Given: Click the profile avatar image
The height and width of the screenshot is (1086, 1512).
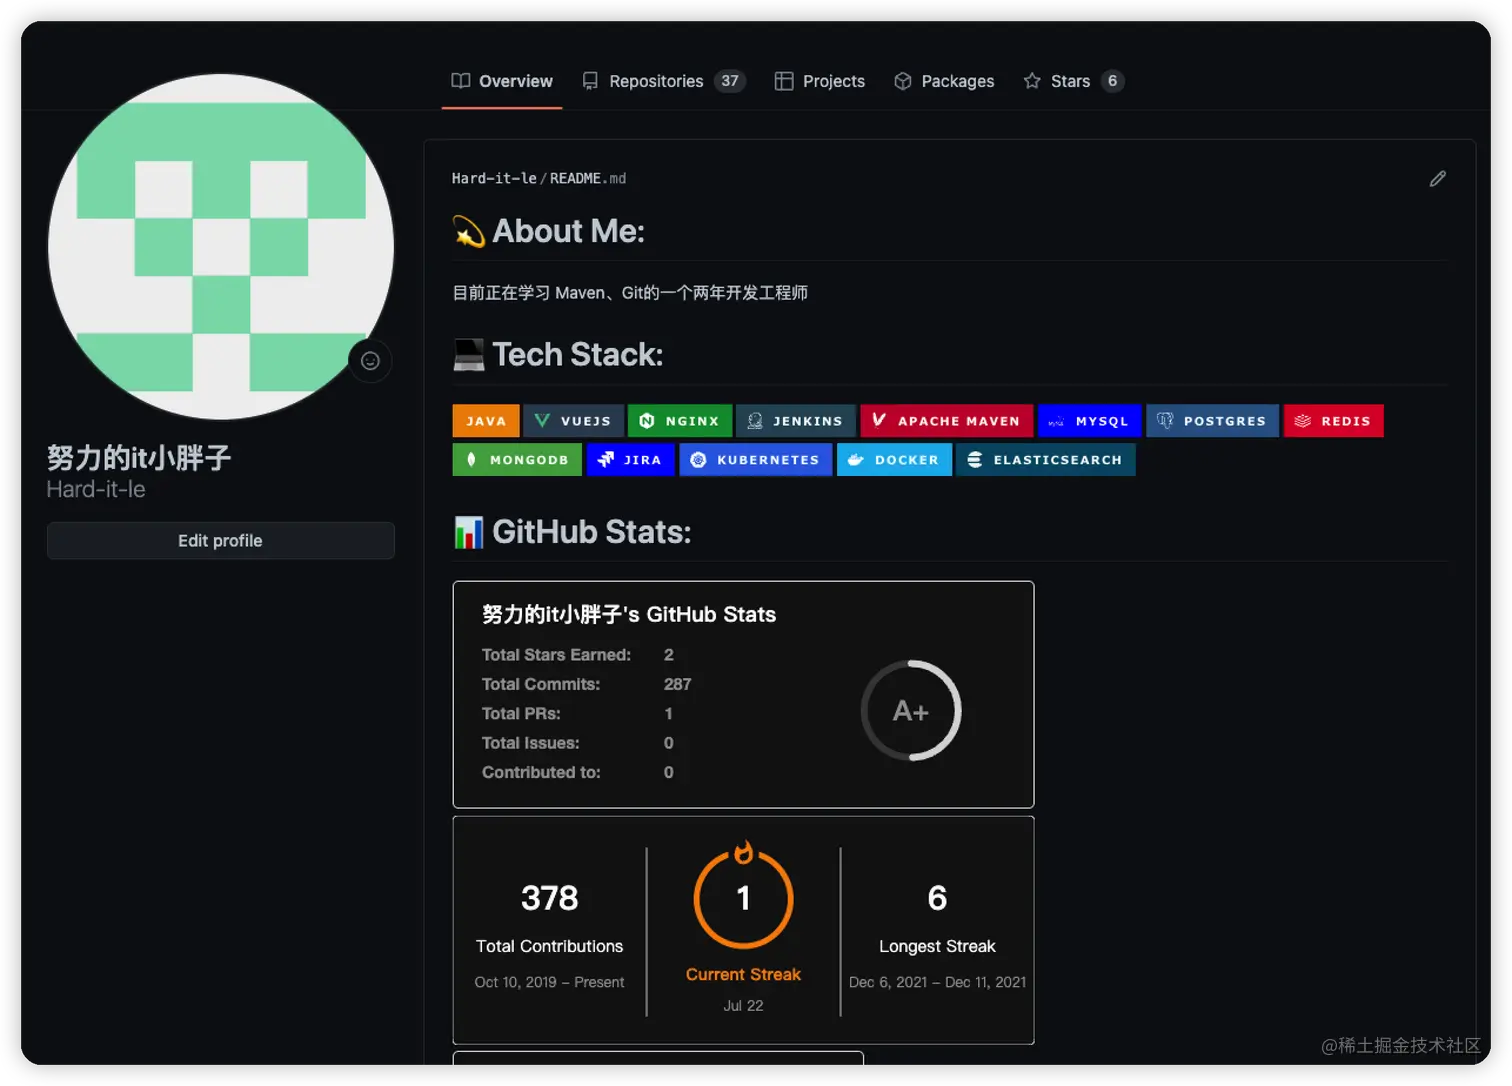Looking at the screenshot, I should pyautogui.click(x=221, y=247).
